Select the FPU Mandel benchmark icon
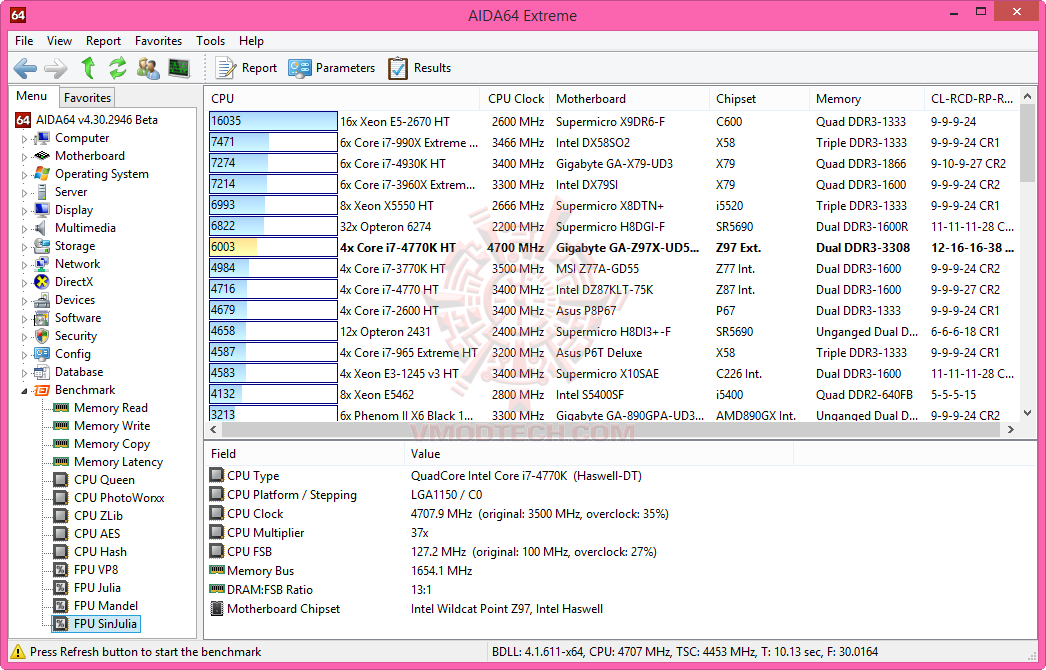Screen dimensions: 1046x670 click(61, 605)
